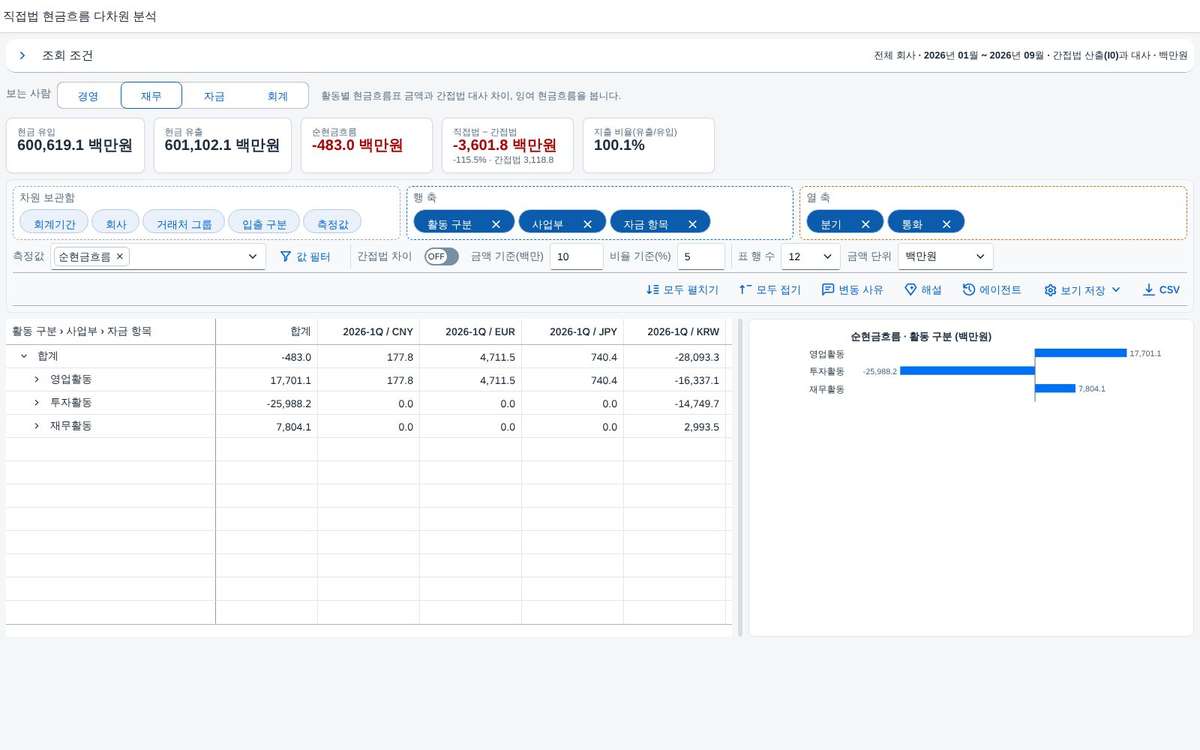Click the 2026-1Q / KRW column header
The image size is (1200, 750).
pos(674,331)
